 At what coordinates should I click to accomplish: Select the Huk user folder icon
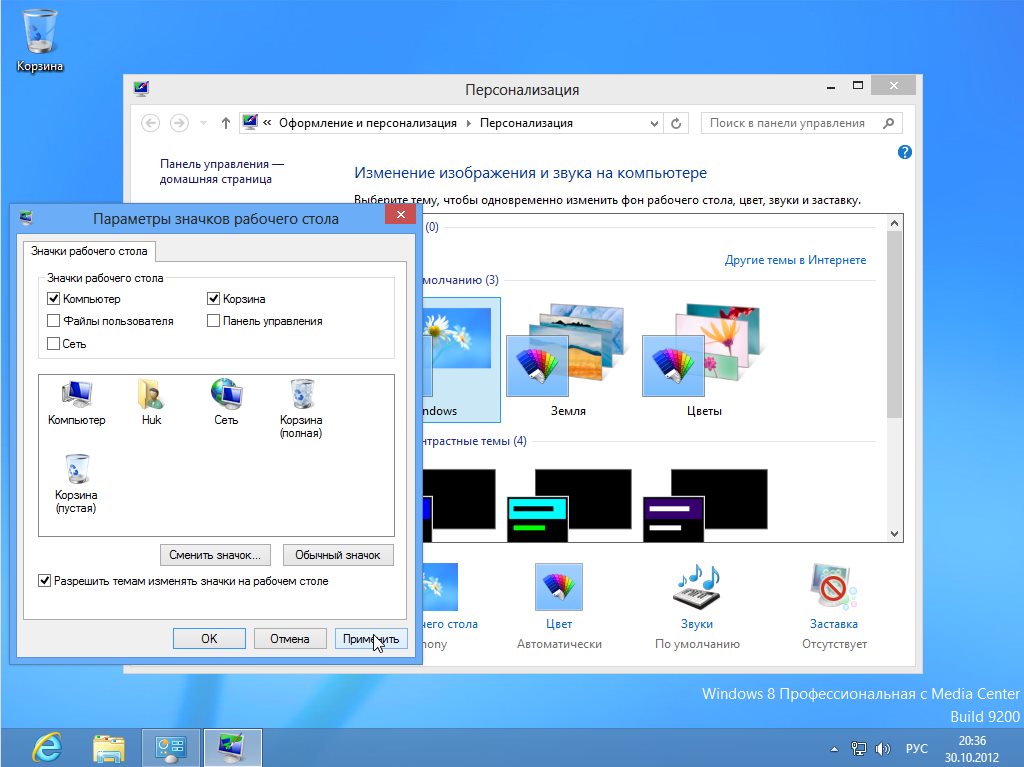click(x=151, y=402)
